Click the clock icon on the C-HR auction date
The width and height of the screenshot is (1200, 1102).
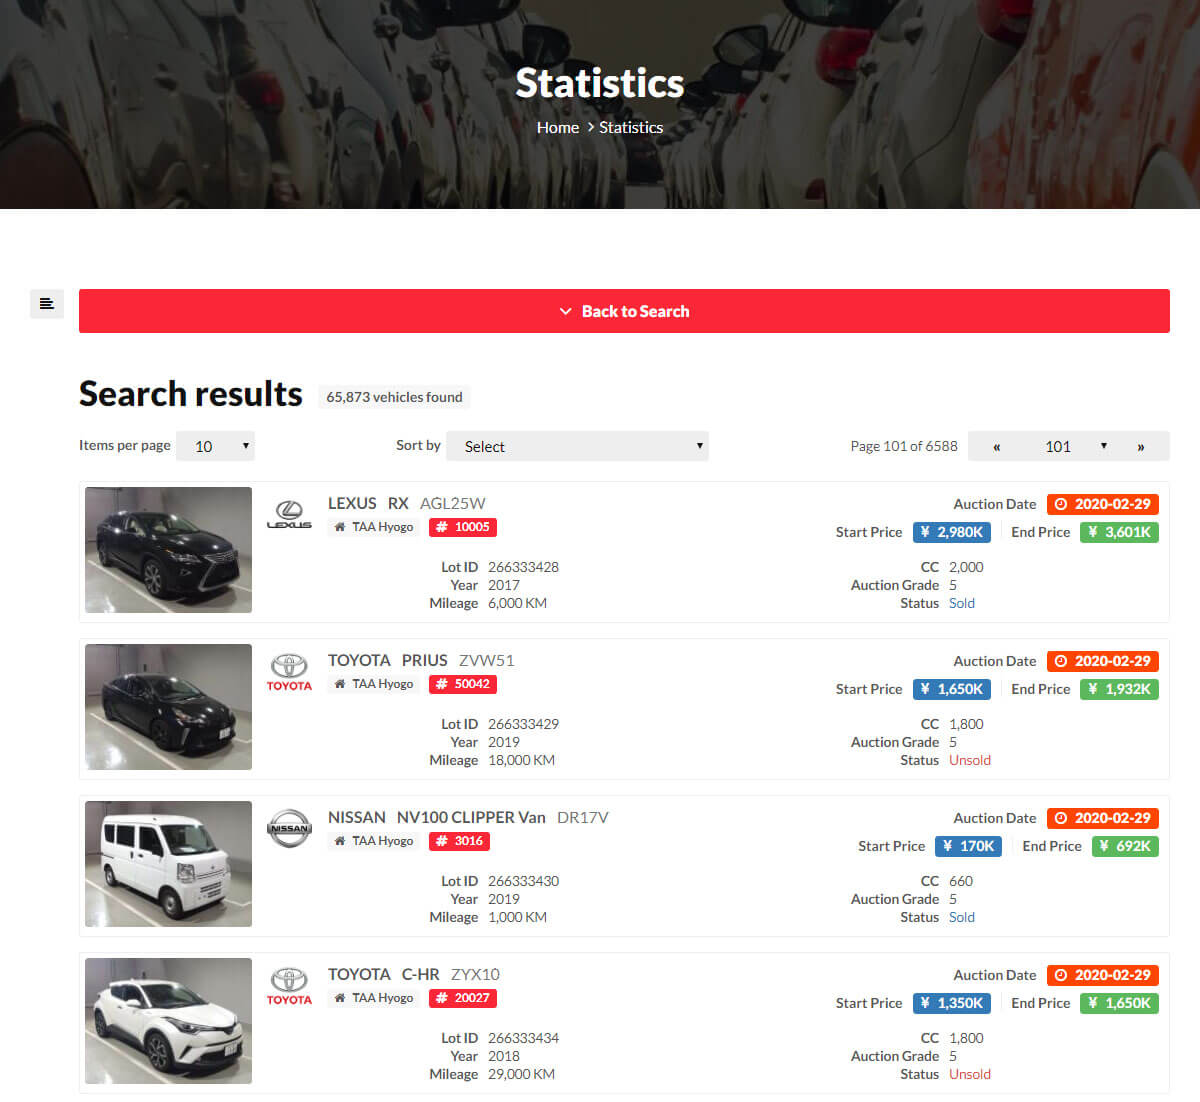coord(1059,975)
